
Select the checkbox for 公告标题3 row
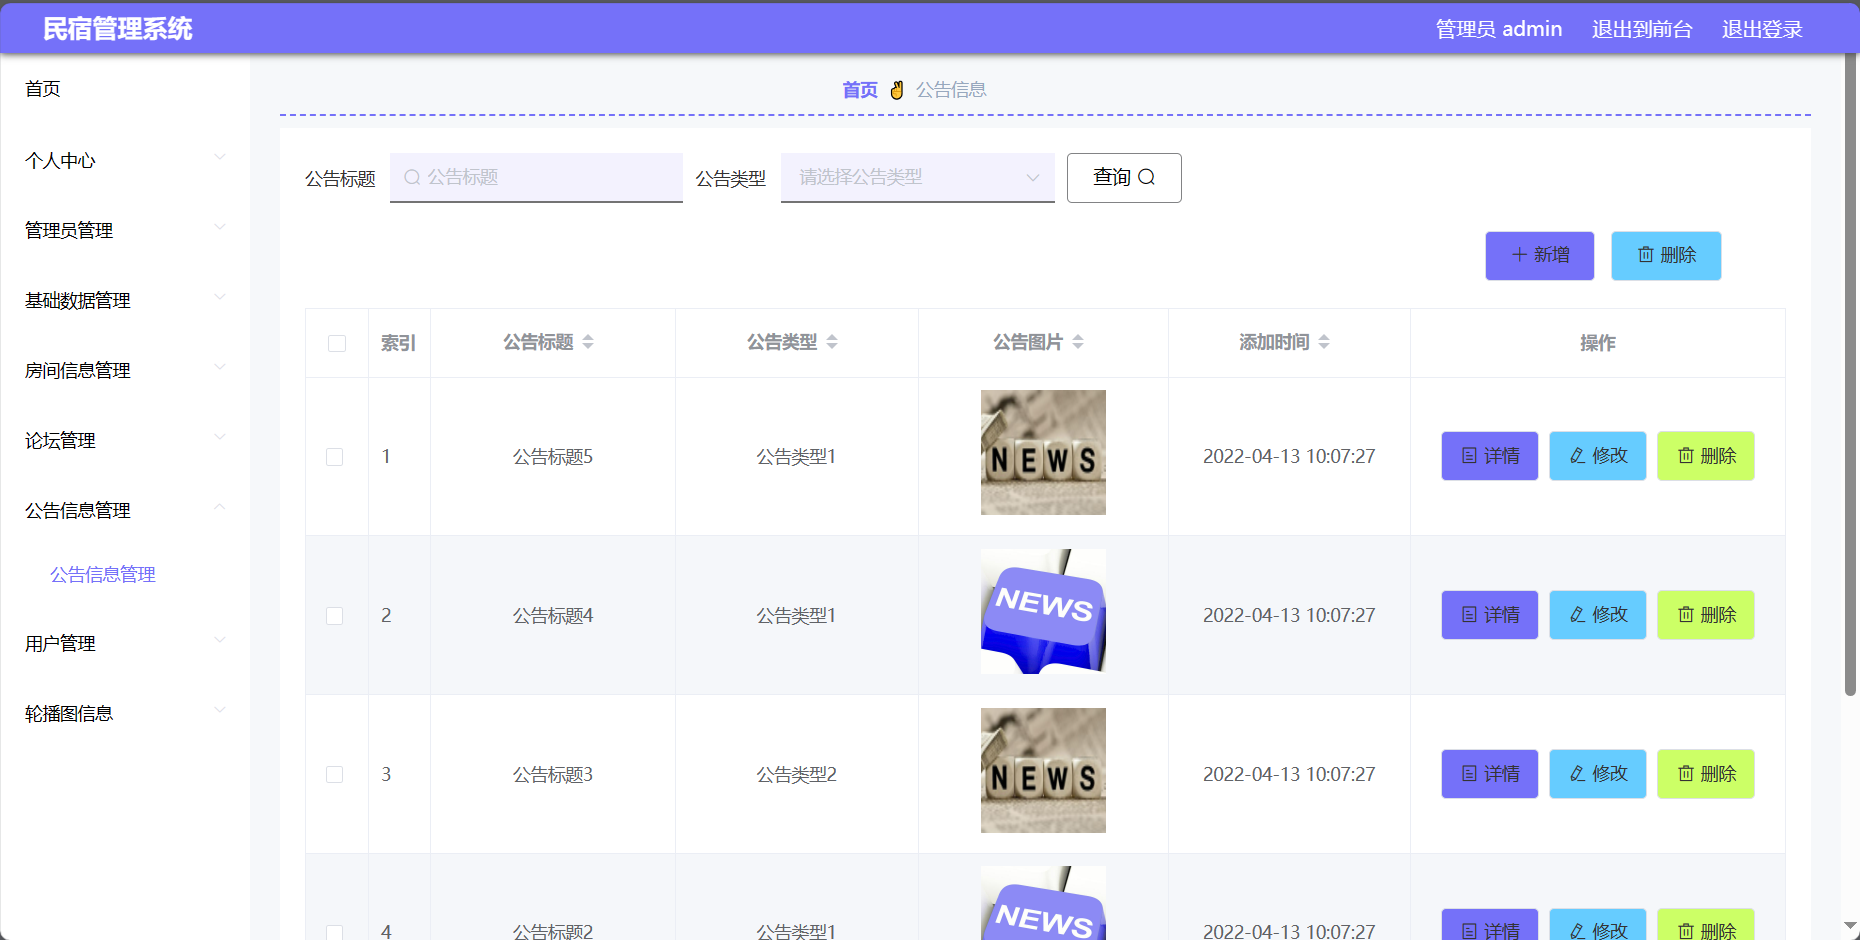pos(335,775)
